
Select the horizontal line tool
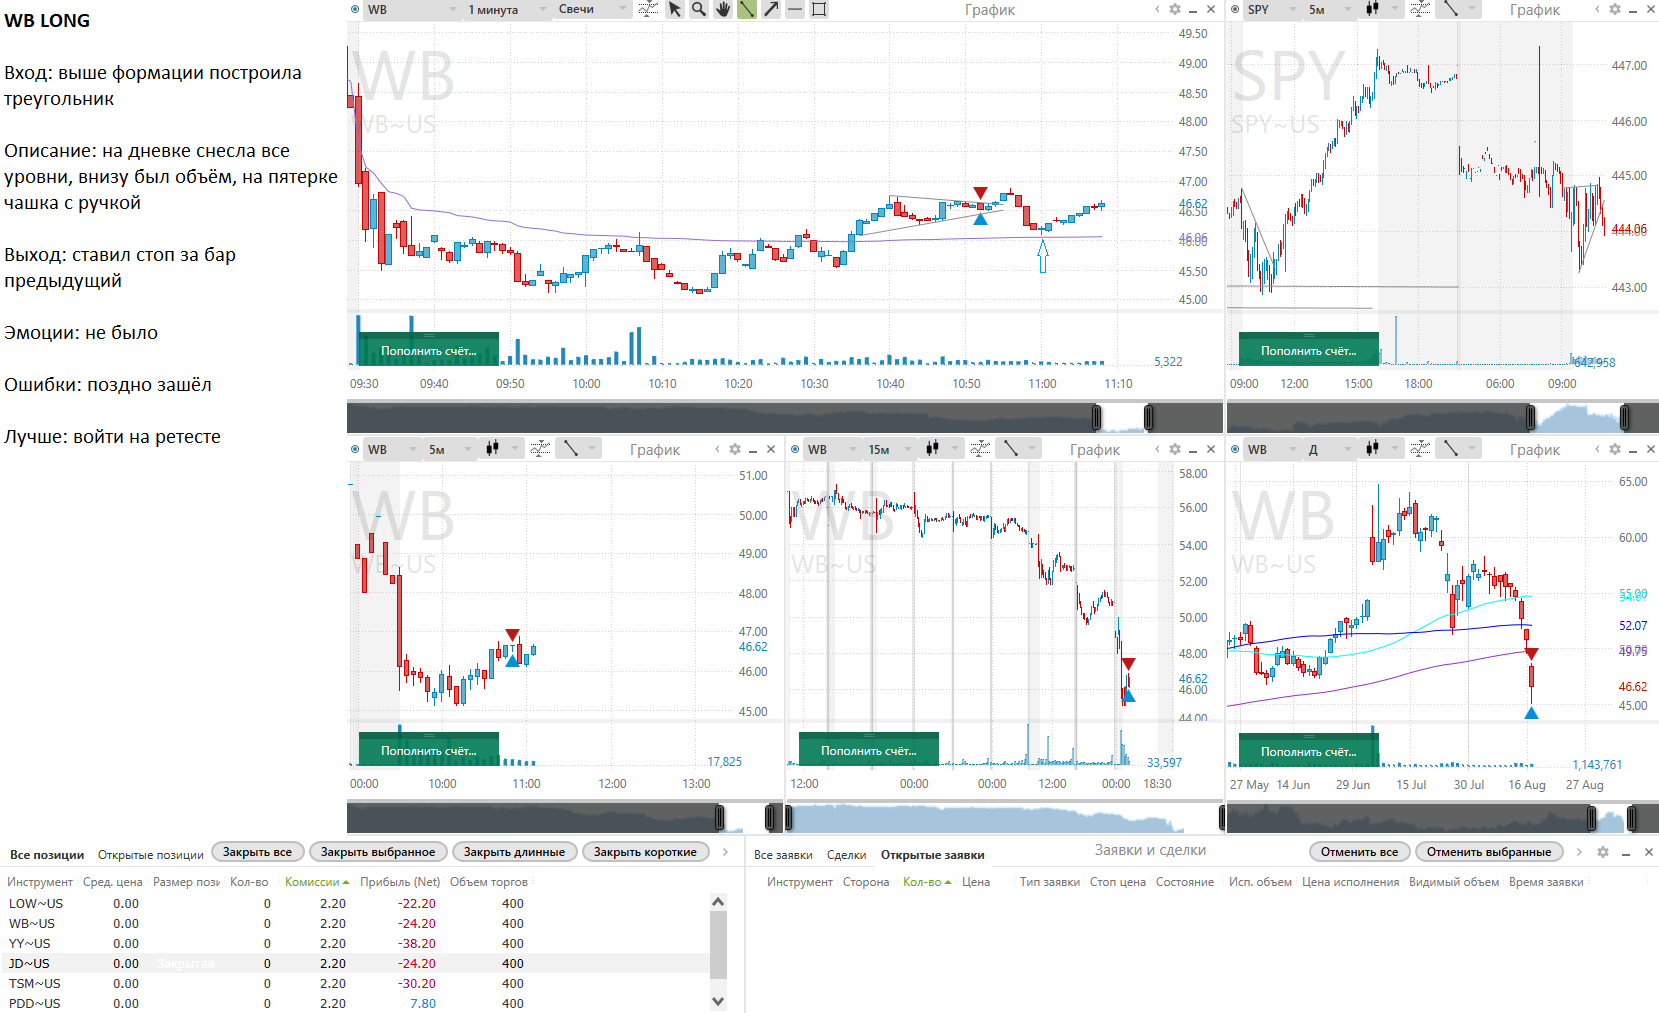(x=795, y=9)
